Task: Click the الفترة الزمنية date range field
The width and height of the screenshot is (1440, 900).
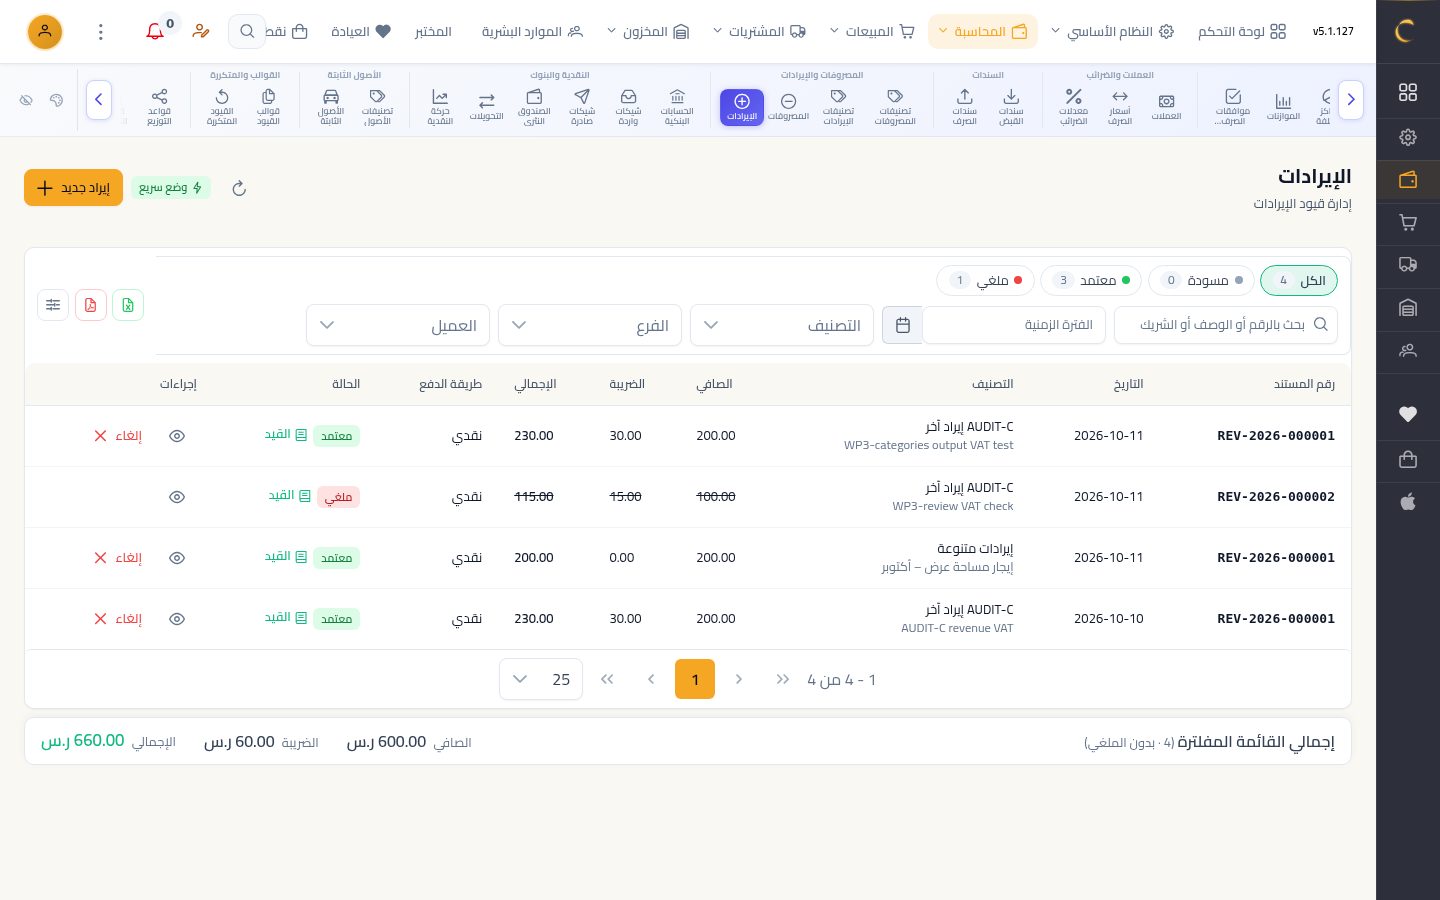Action: (1014, 325)
